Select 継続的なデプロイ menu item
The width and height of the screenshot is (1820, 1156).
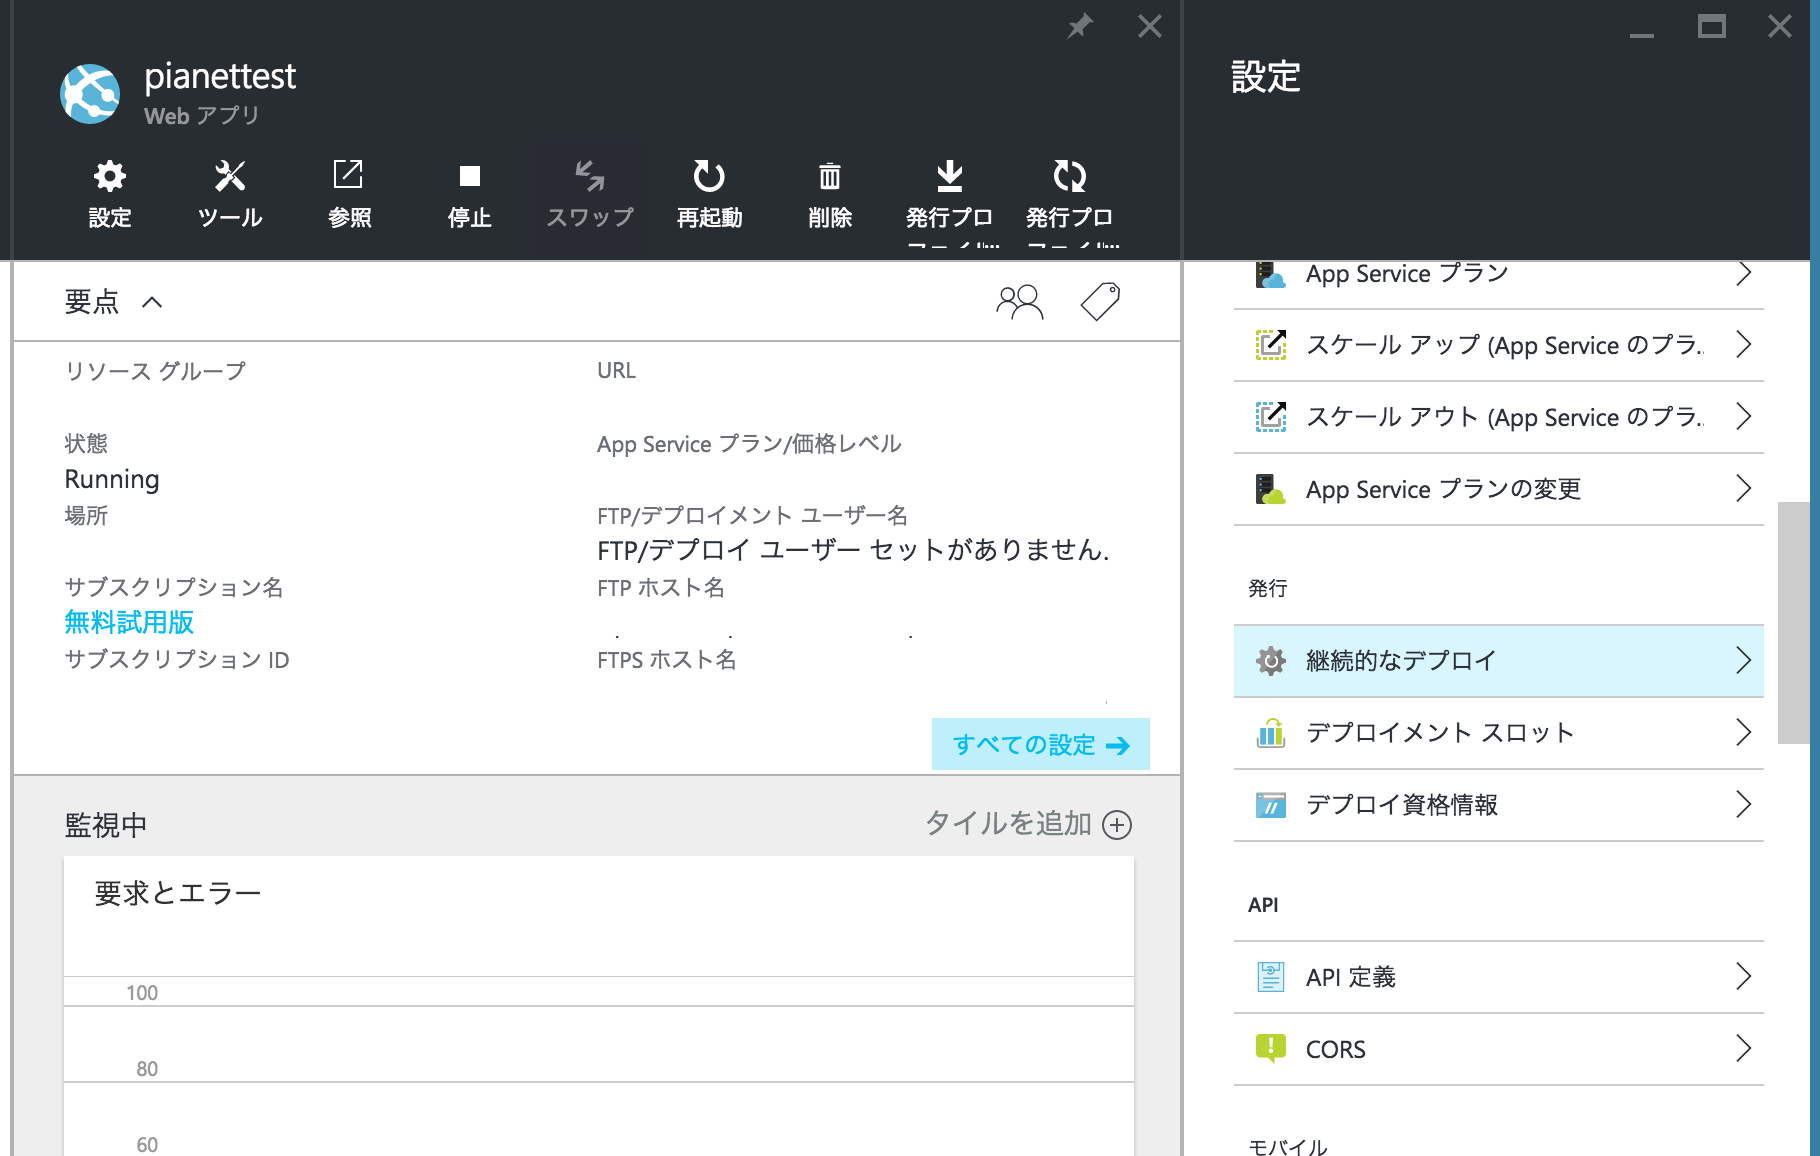point(1499,661)
